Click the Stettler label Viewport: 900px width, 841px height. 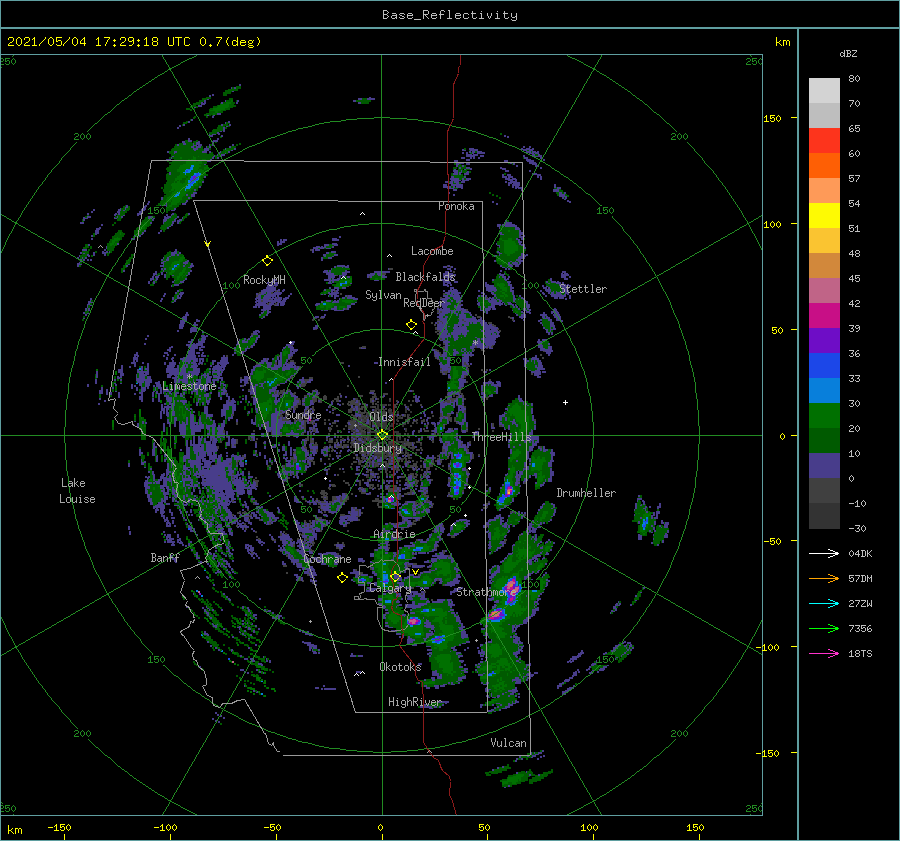pos(583,289)
